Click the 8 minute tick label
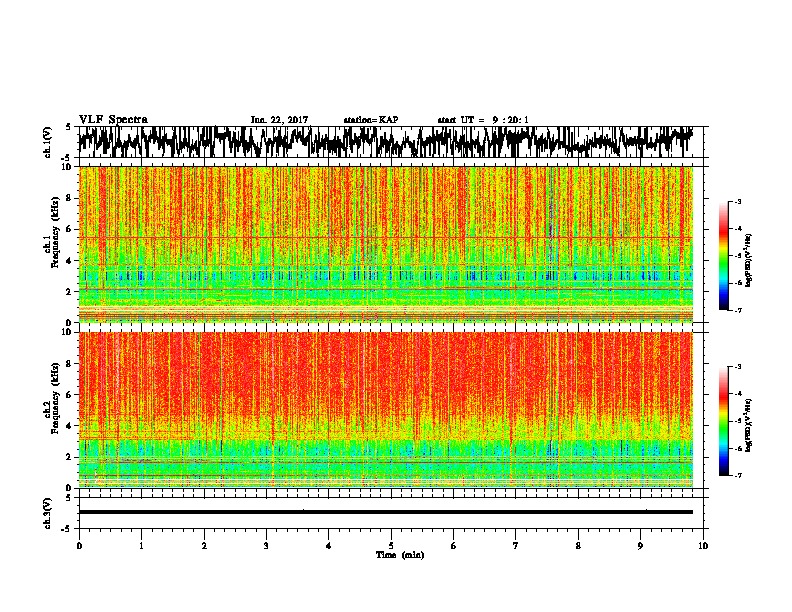This screenshot has height=612, width=792. (x=578, y=546)
